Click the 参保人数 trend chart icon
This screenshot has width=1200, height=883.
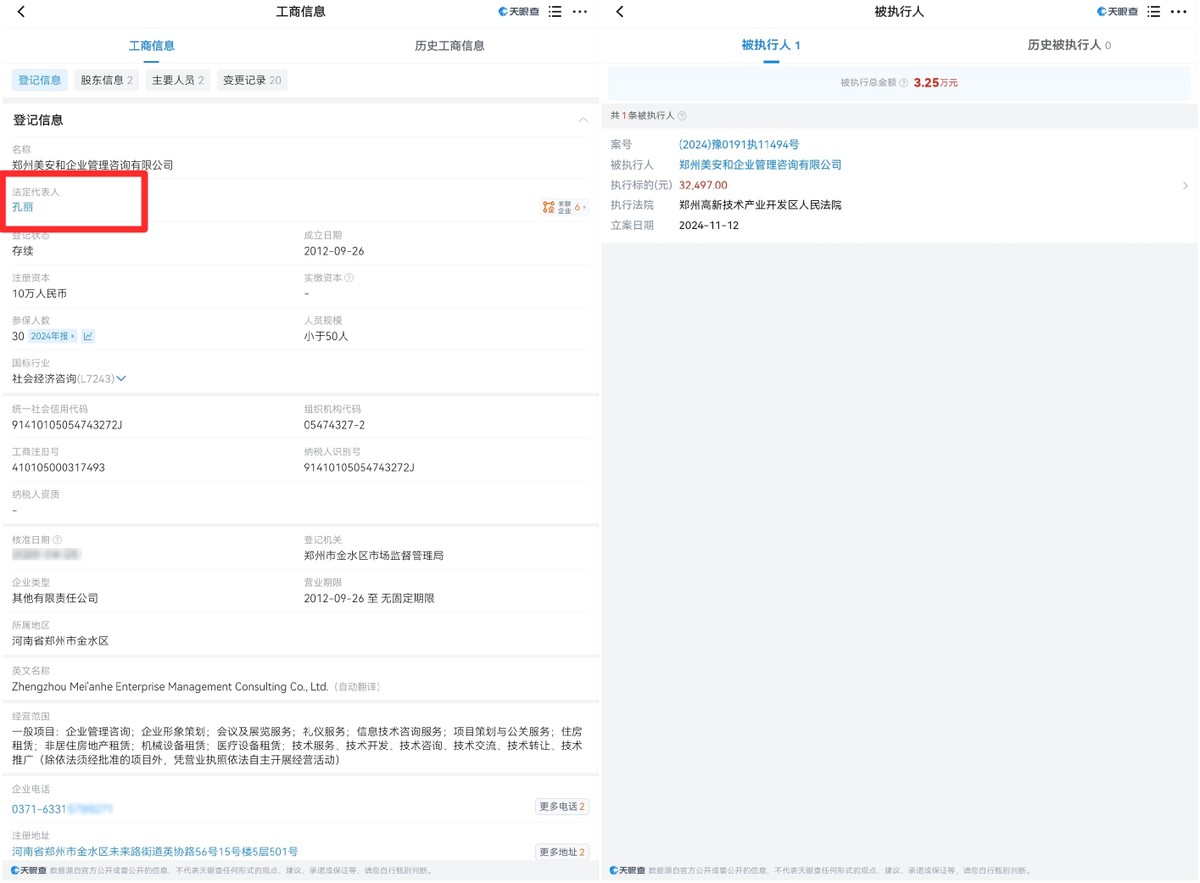88,336
